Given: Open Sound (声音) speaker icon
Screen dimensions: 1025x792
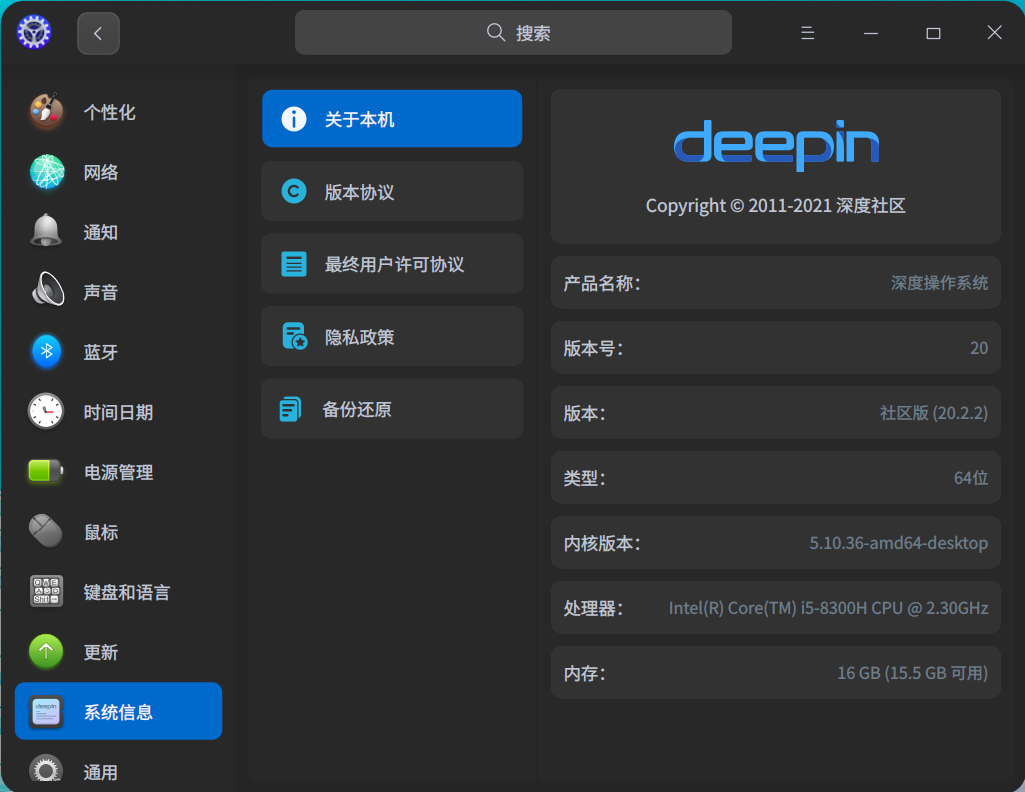Looking at the screenshot, I should click(x=46, y=292).
